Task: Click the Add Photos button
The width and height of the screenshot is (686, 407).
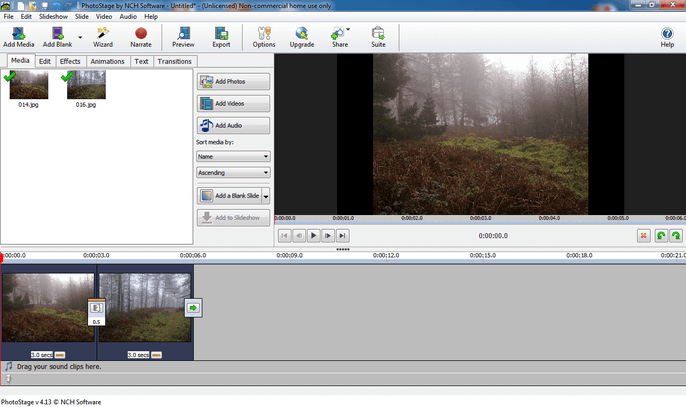Action: coord(233,81)
